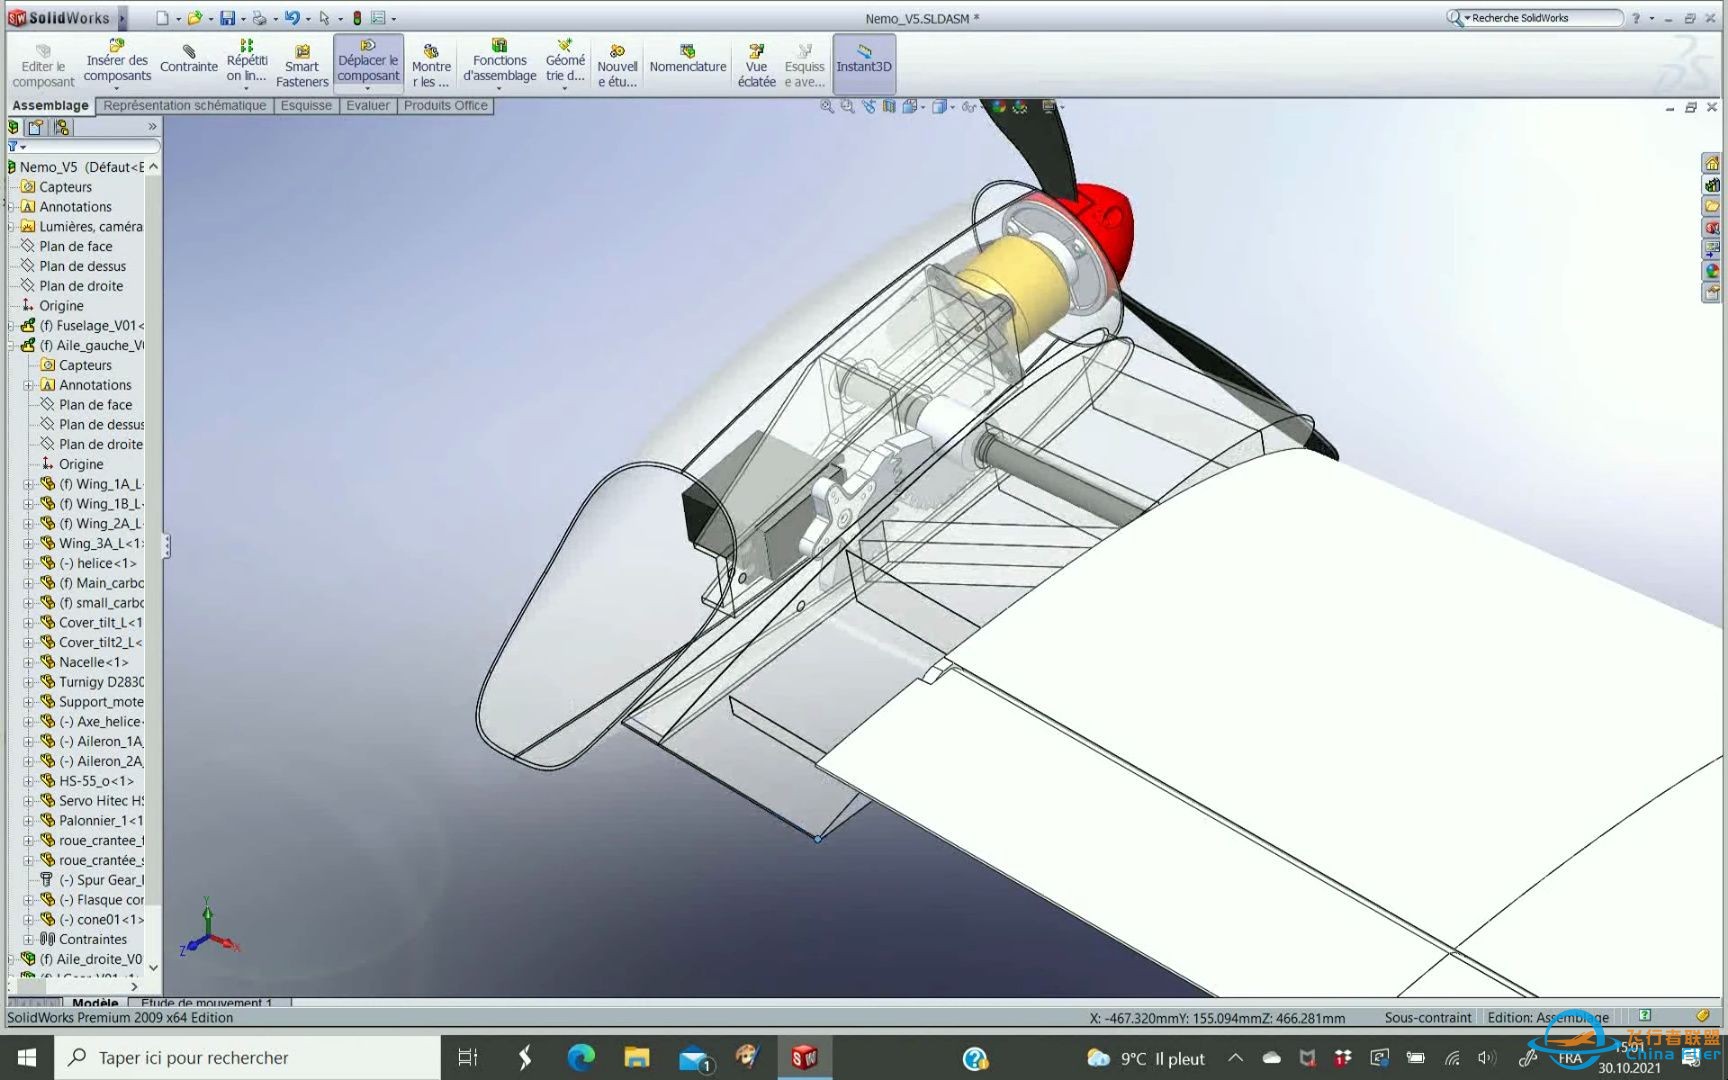Click the Select cursor tool

point(324,18)
